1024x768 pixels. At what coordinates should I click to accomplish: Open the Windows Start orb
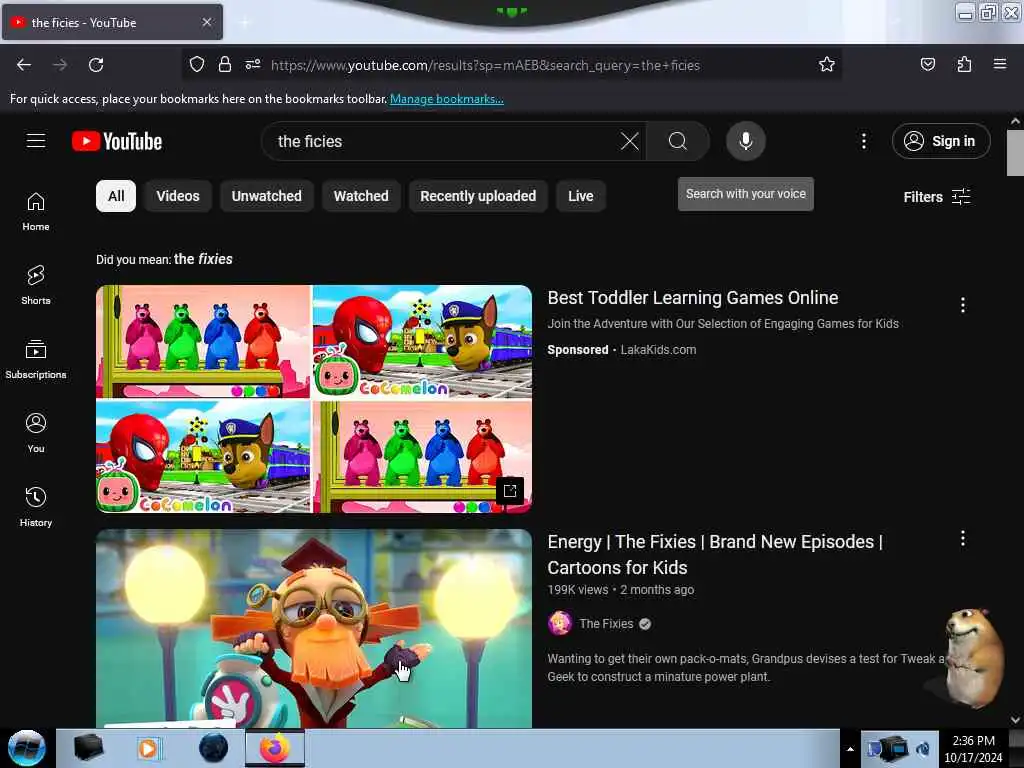(27, 748)
